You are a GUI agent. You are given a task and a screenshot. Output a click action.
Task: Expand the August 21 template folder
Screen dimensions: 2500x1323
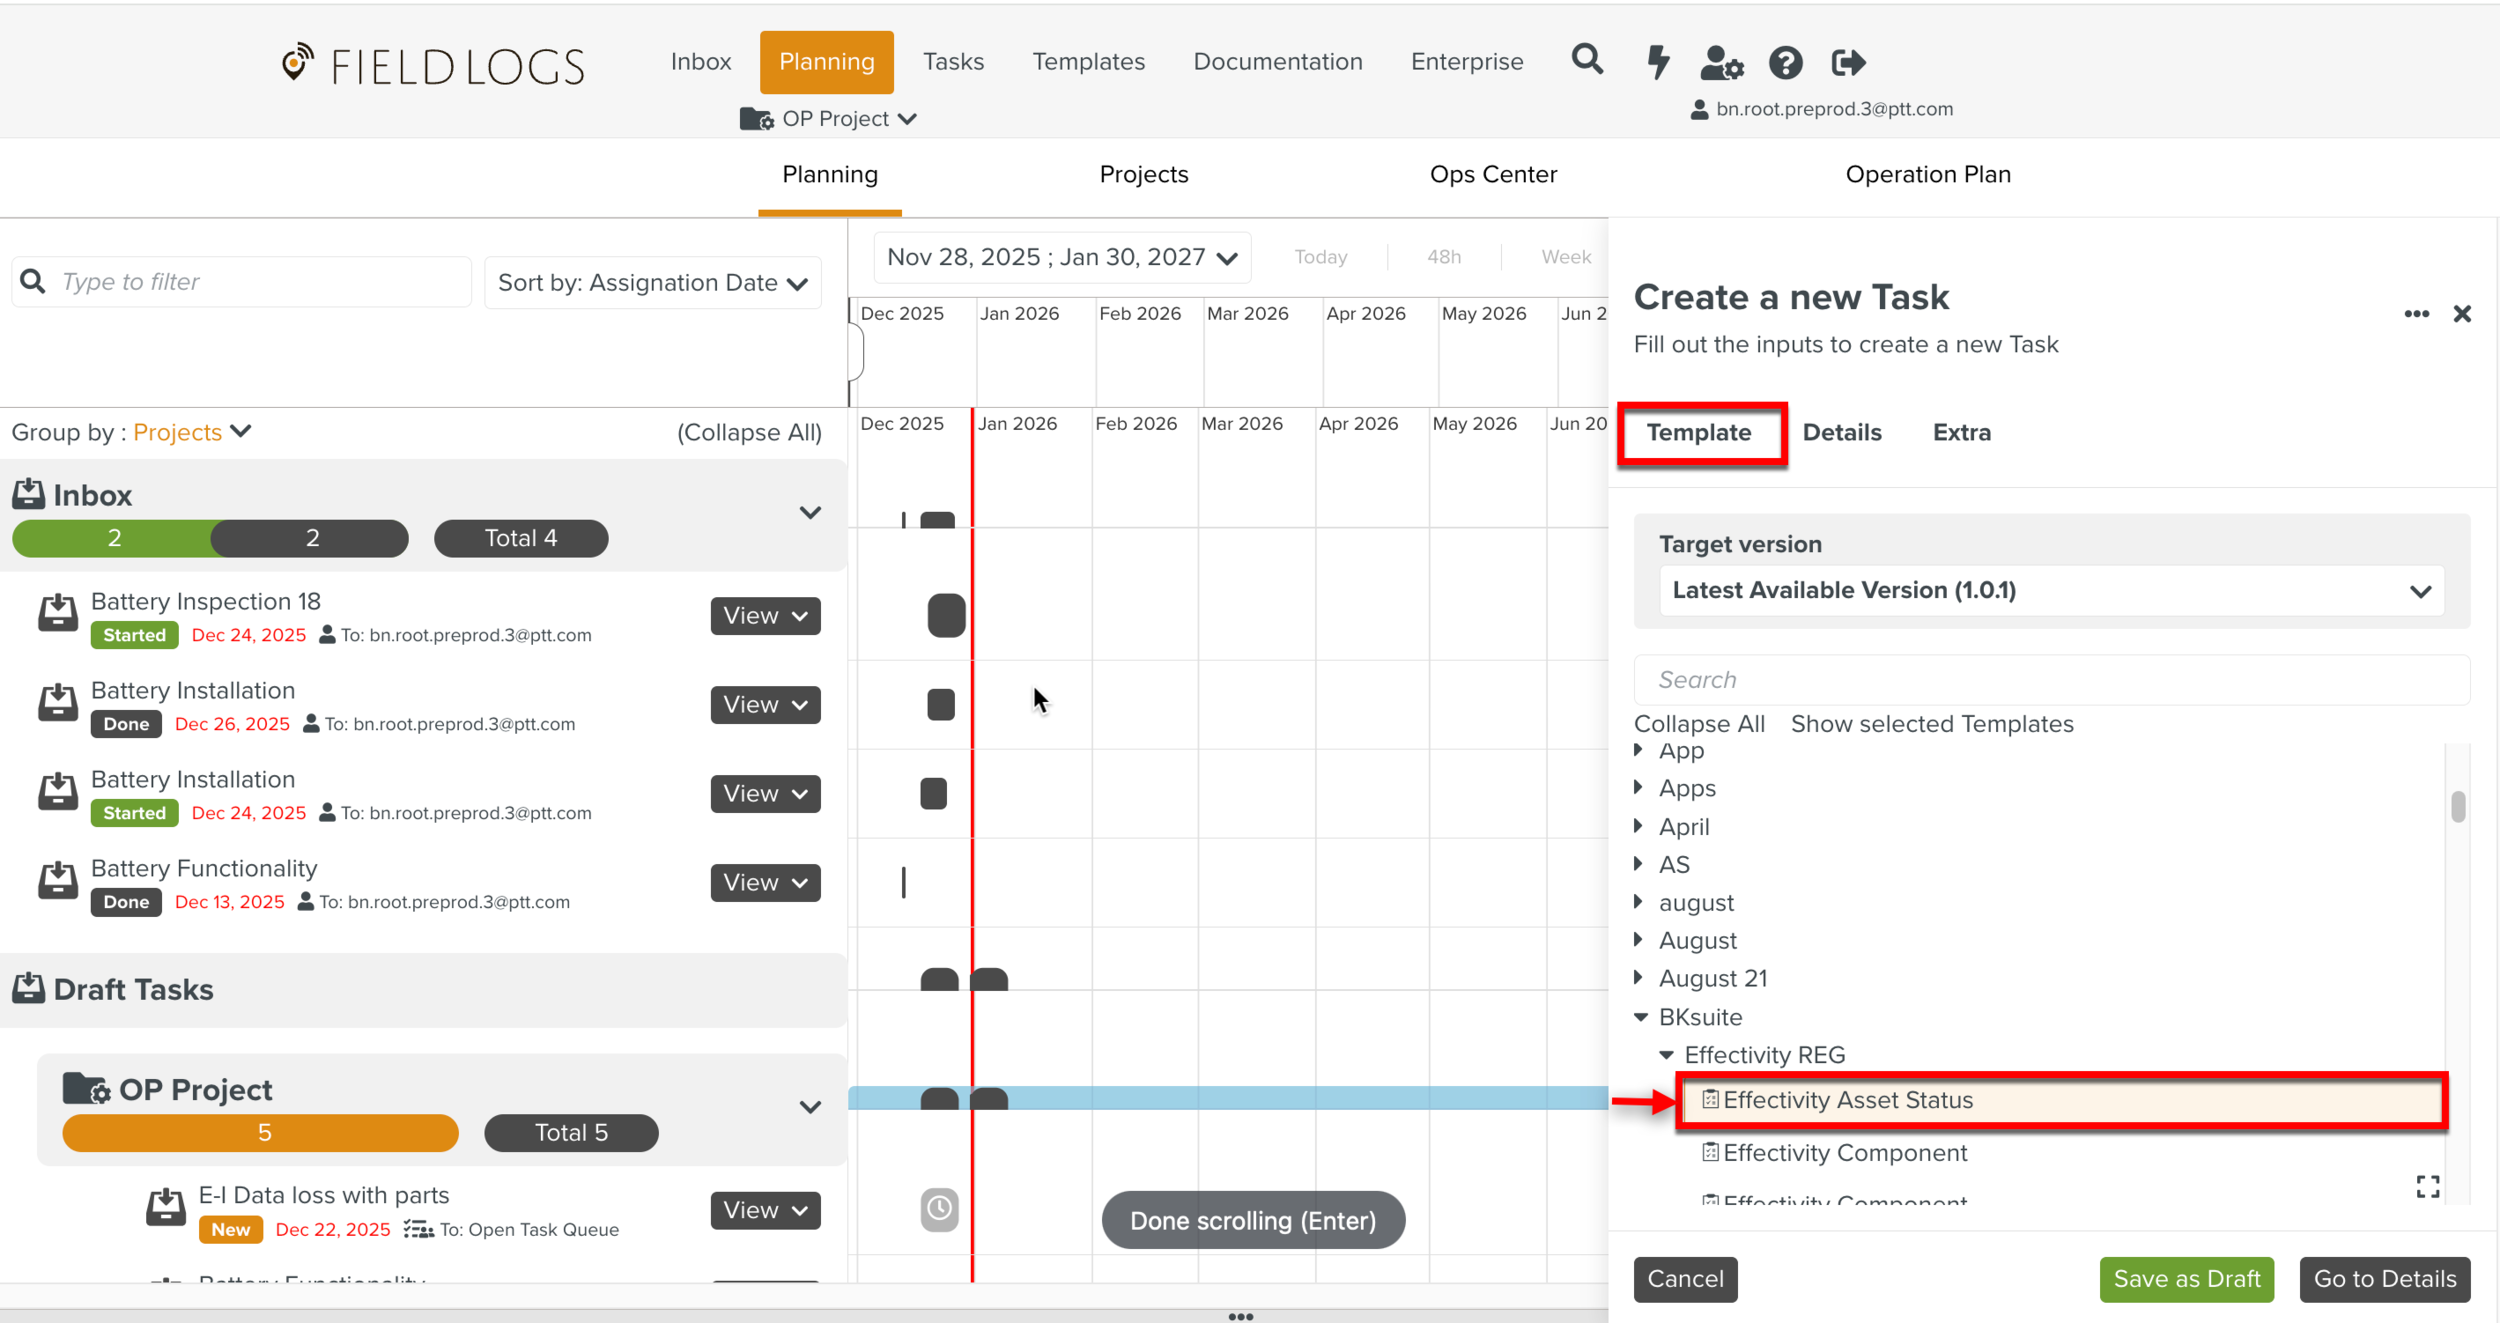click(1639, 978)
